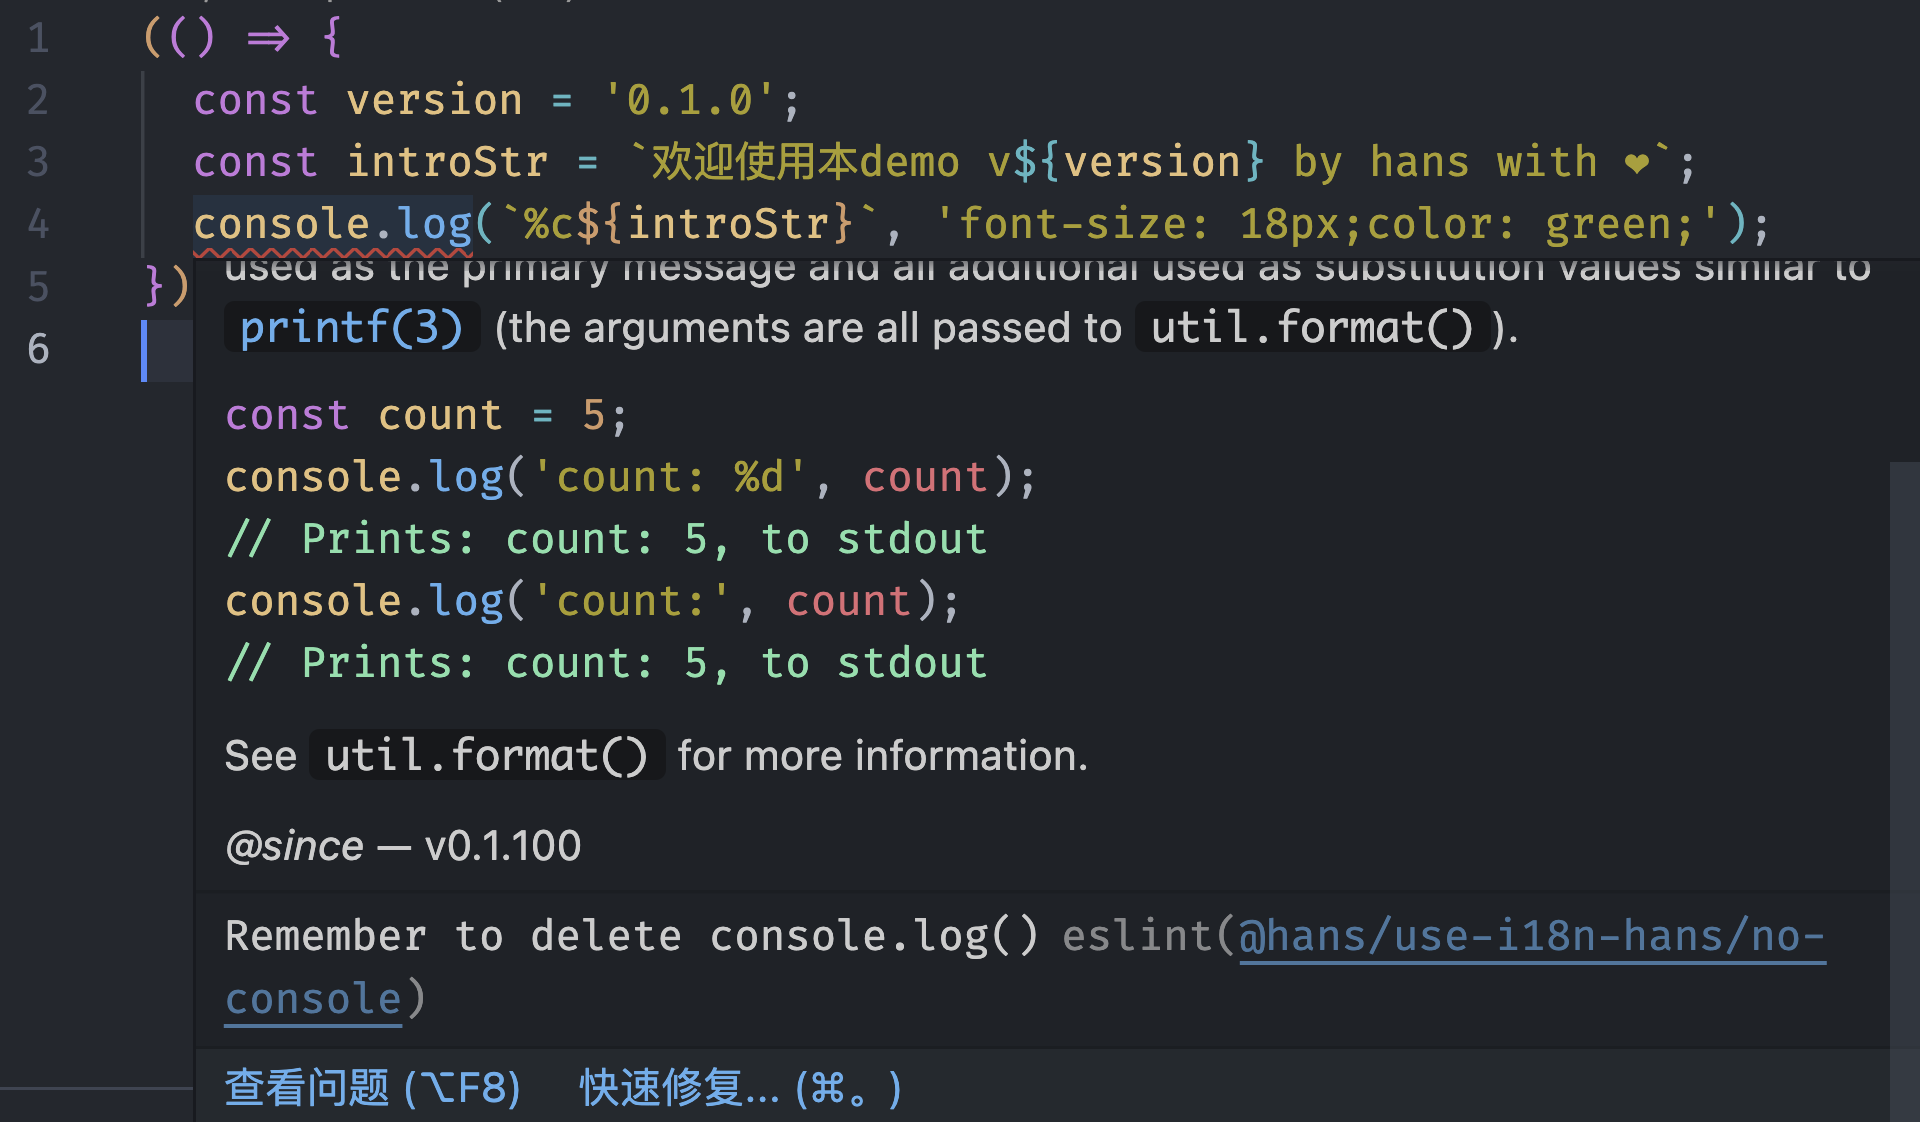Image resolution: width=1920 pixels, height=1122 pixels.
Task: Click line number 3 in the gutter
Action: pos(38,163)
